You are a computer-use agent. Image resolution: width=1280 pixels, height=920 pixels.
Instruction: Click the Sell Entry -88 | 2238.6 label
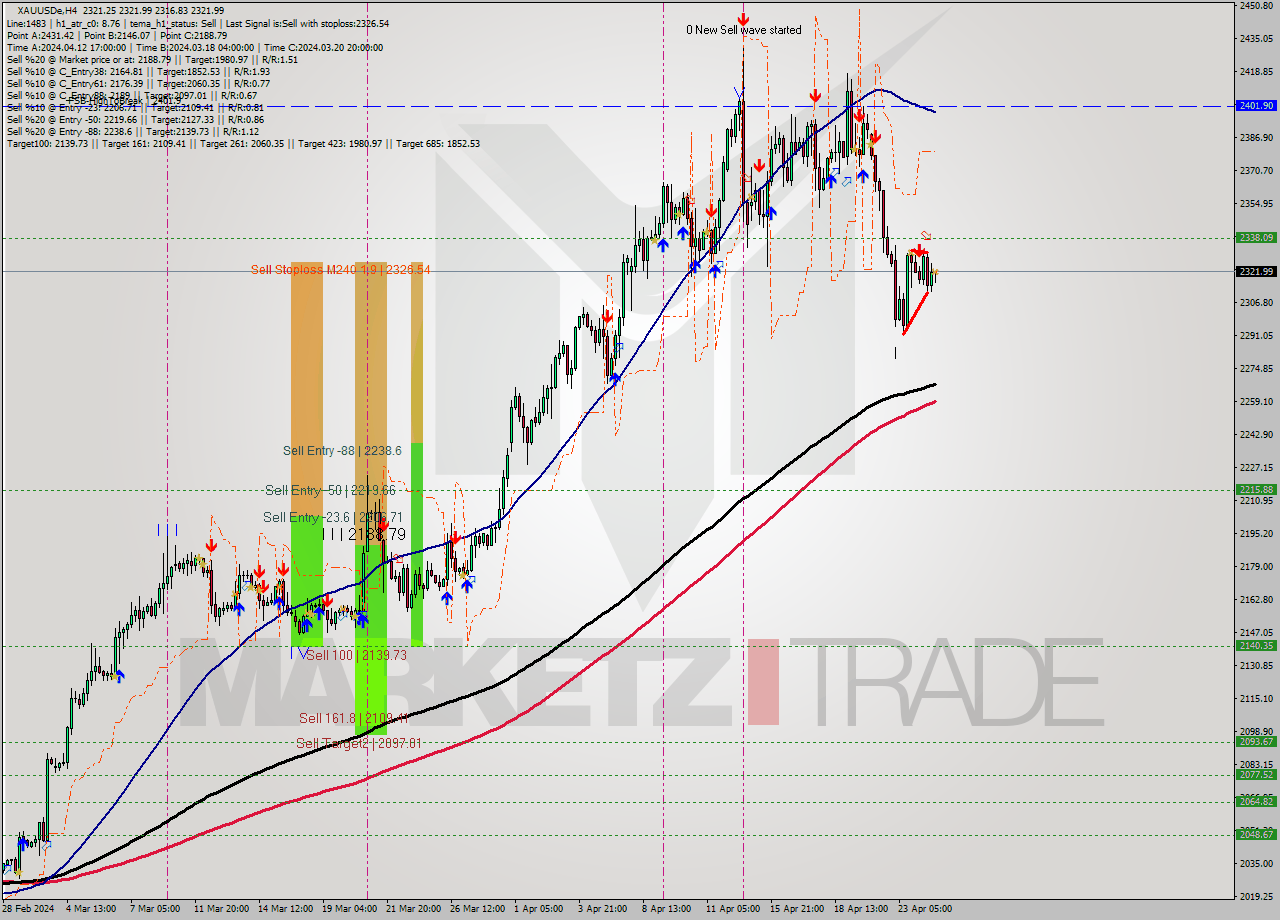pyautogui.click(x=342, y=451)
